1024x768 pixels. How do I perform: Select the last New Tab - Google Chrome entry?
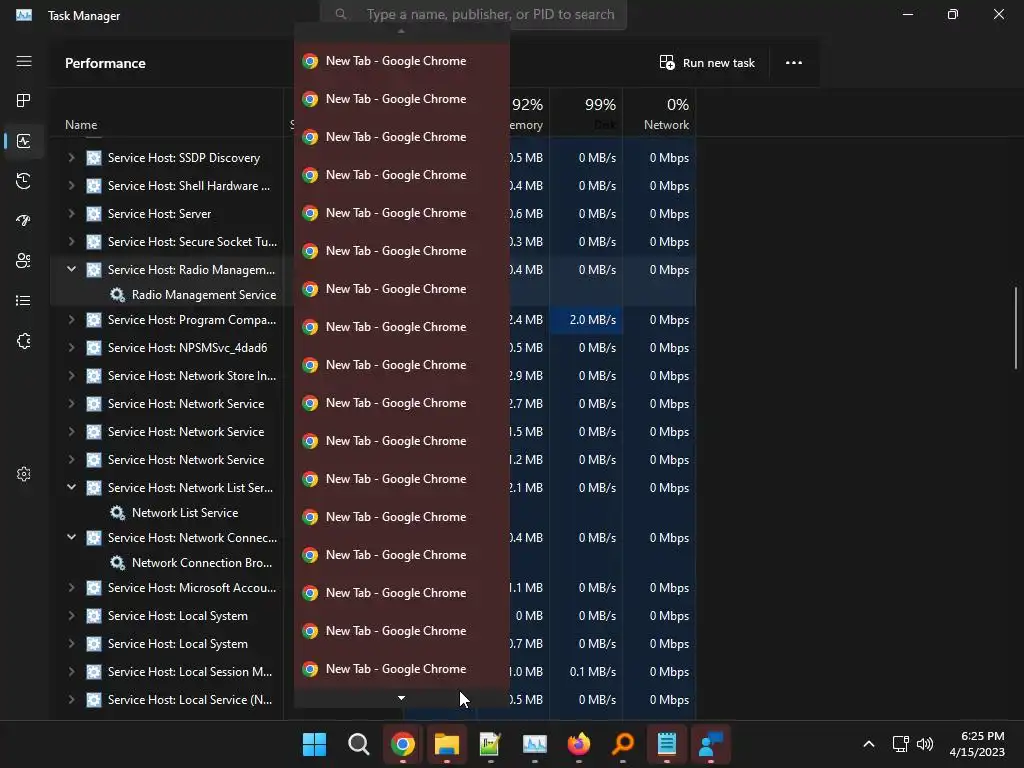pos(402,669)
